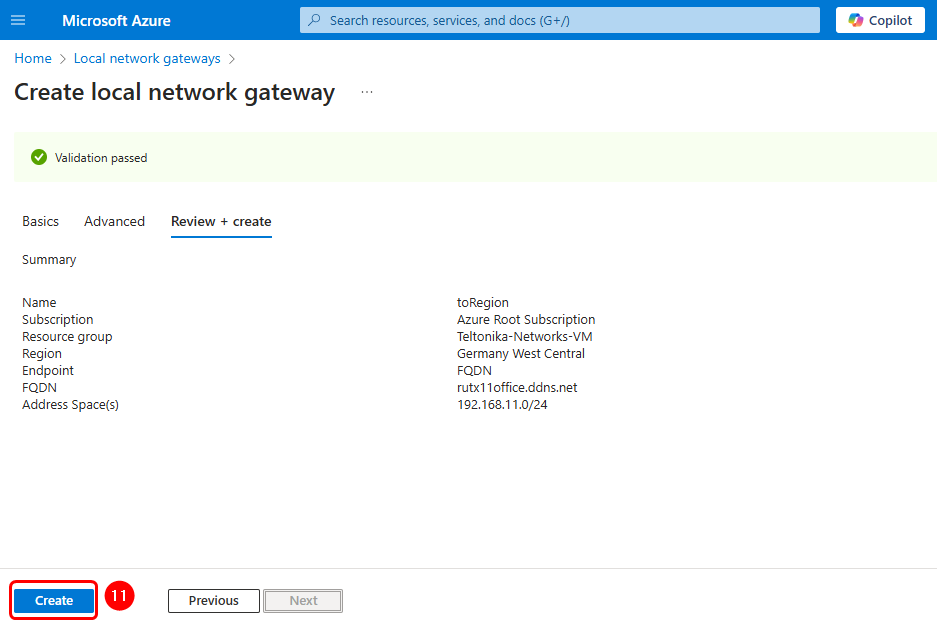
Task: Select the Review + create tab
Action: 221,221
